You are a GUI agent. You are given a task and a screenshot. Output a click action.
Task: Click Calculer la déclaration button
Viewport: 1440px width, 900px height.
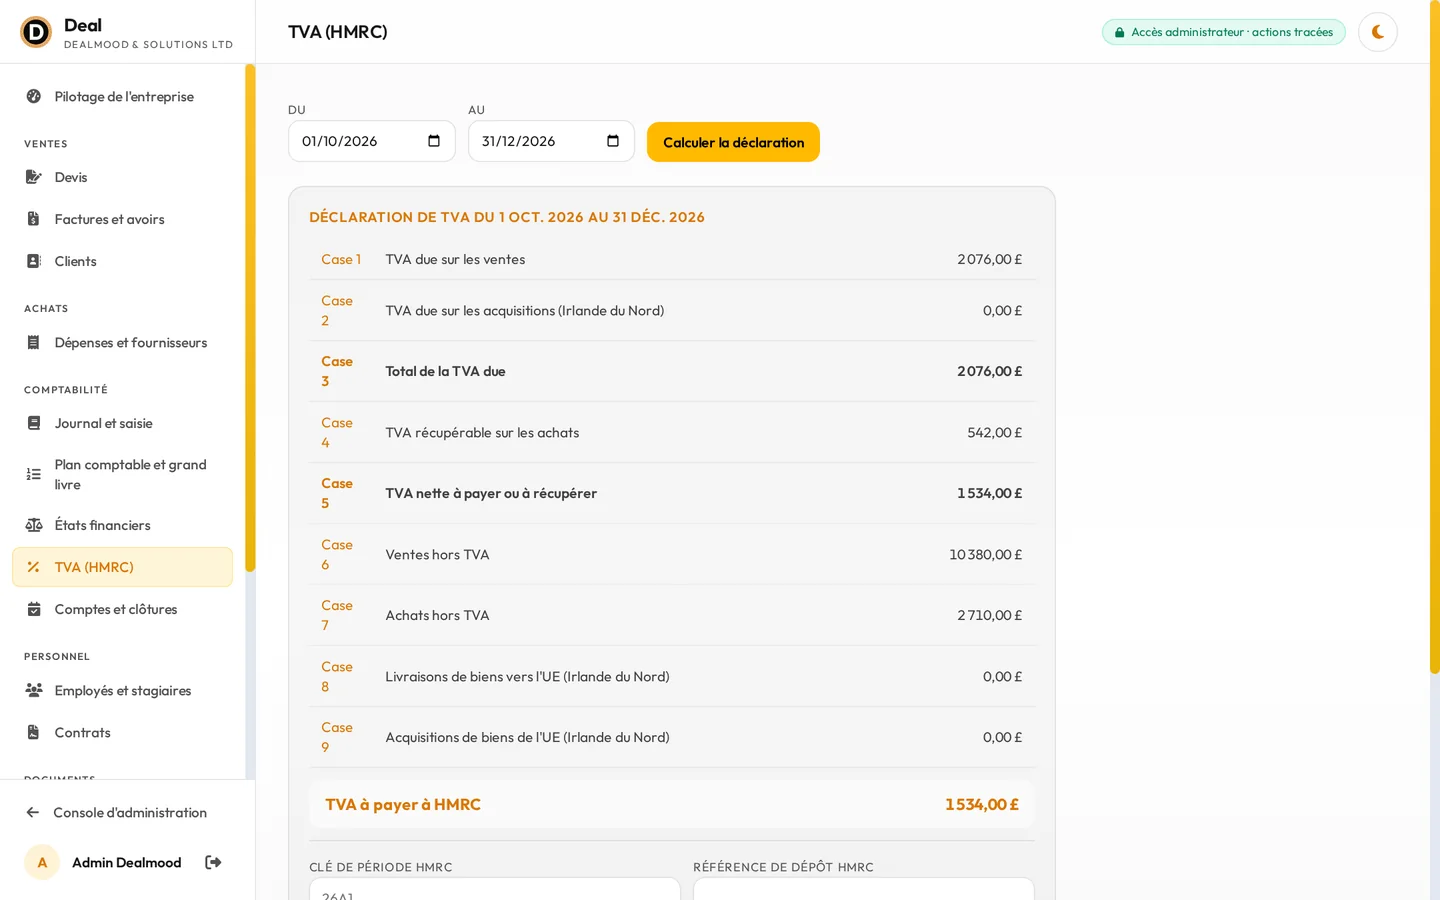pos(733,142)
